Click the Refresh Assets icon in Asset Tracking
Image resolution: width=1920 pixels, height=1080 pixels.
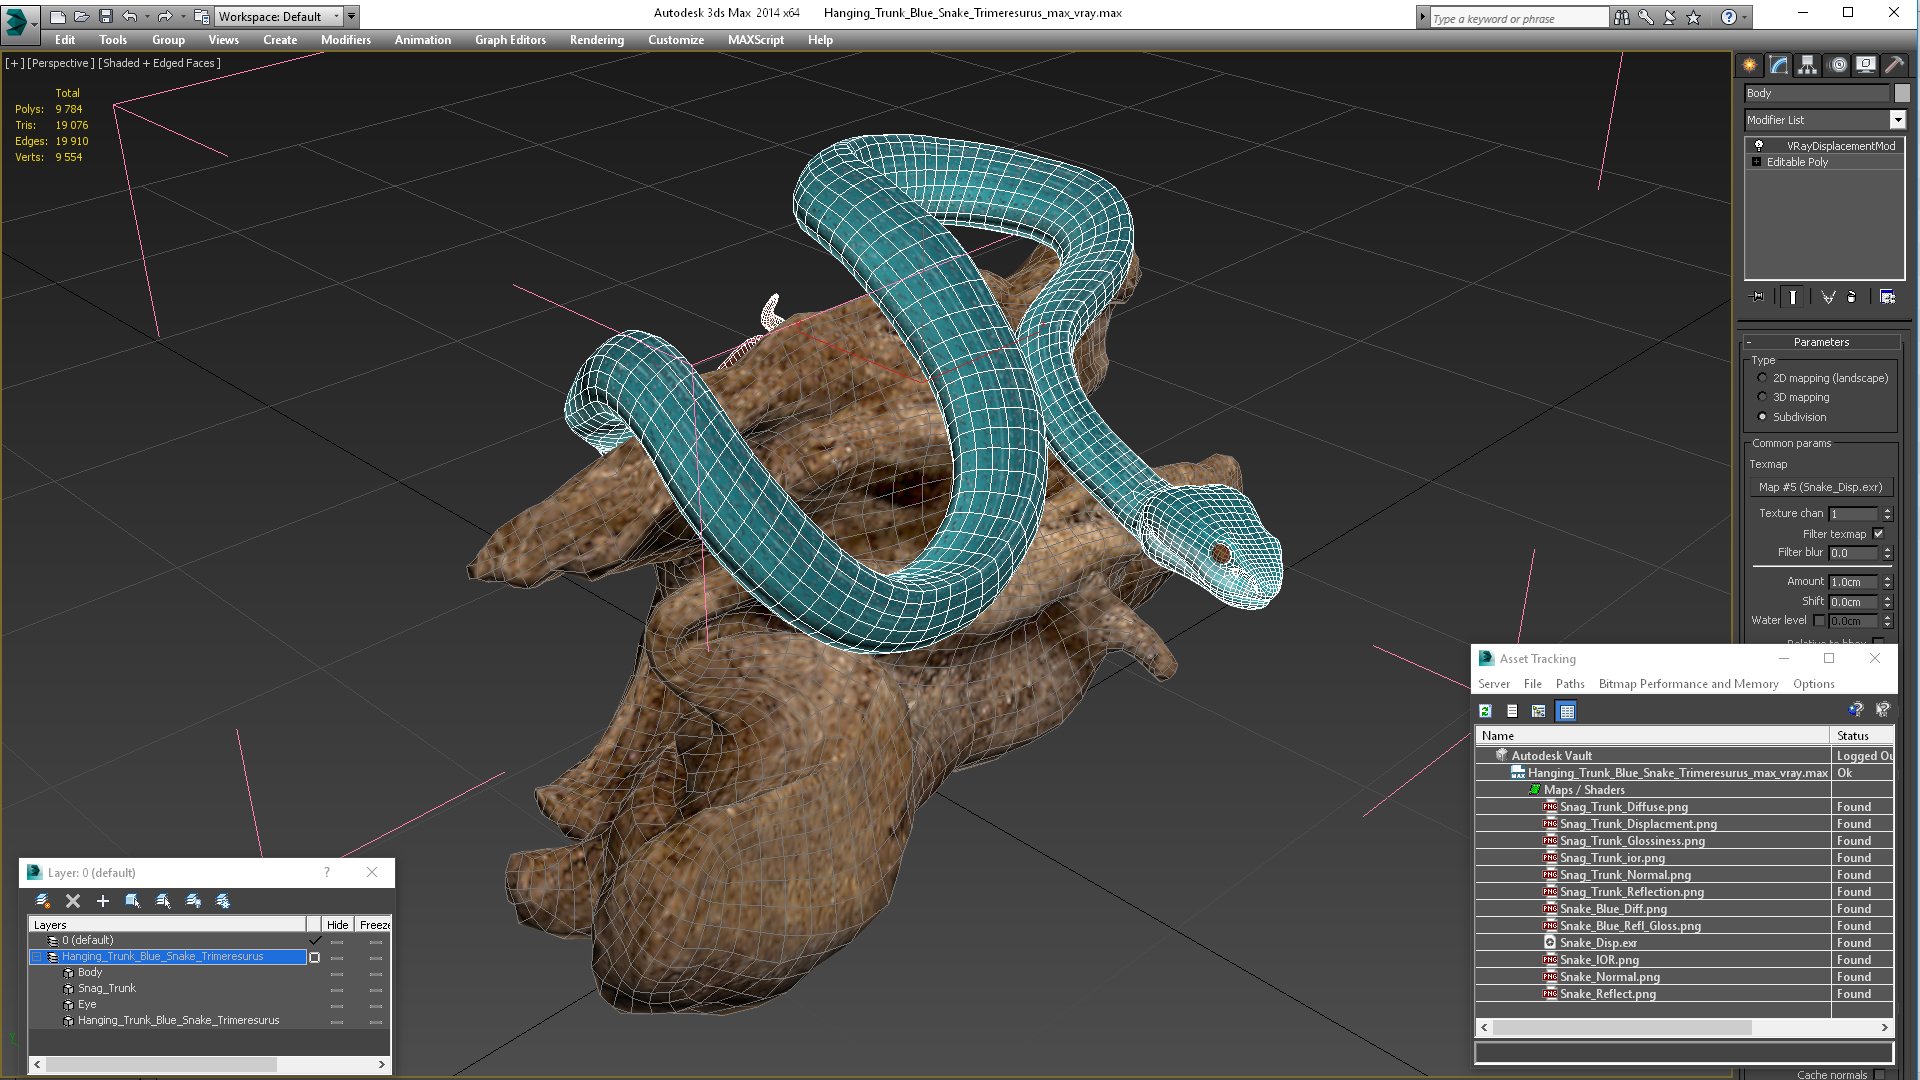point(1485,712)
